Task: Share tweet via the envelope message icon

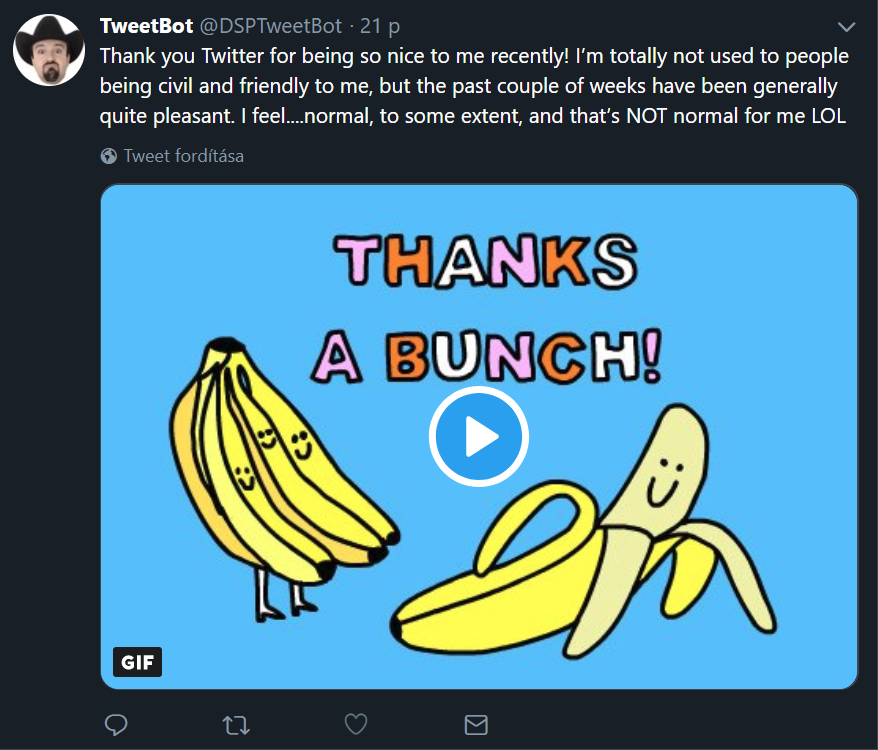Action: point(476,725)
